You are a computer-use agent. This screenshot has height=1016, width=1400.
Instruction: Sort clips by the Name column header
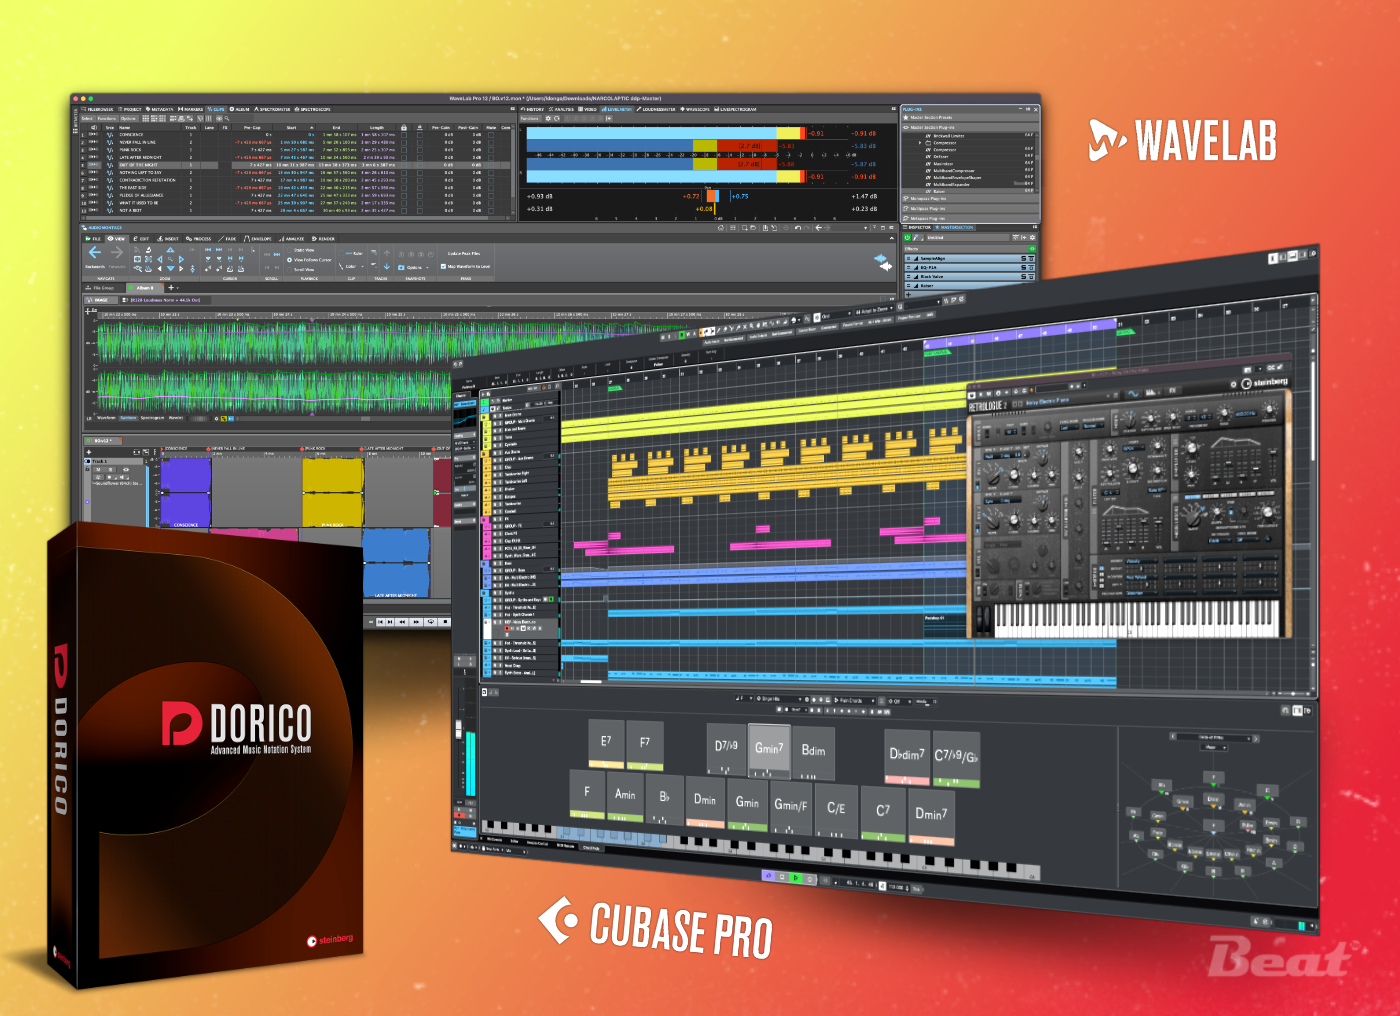point(148,127)
